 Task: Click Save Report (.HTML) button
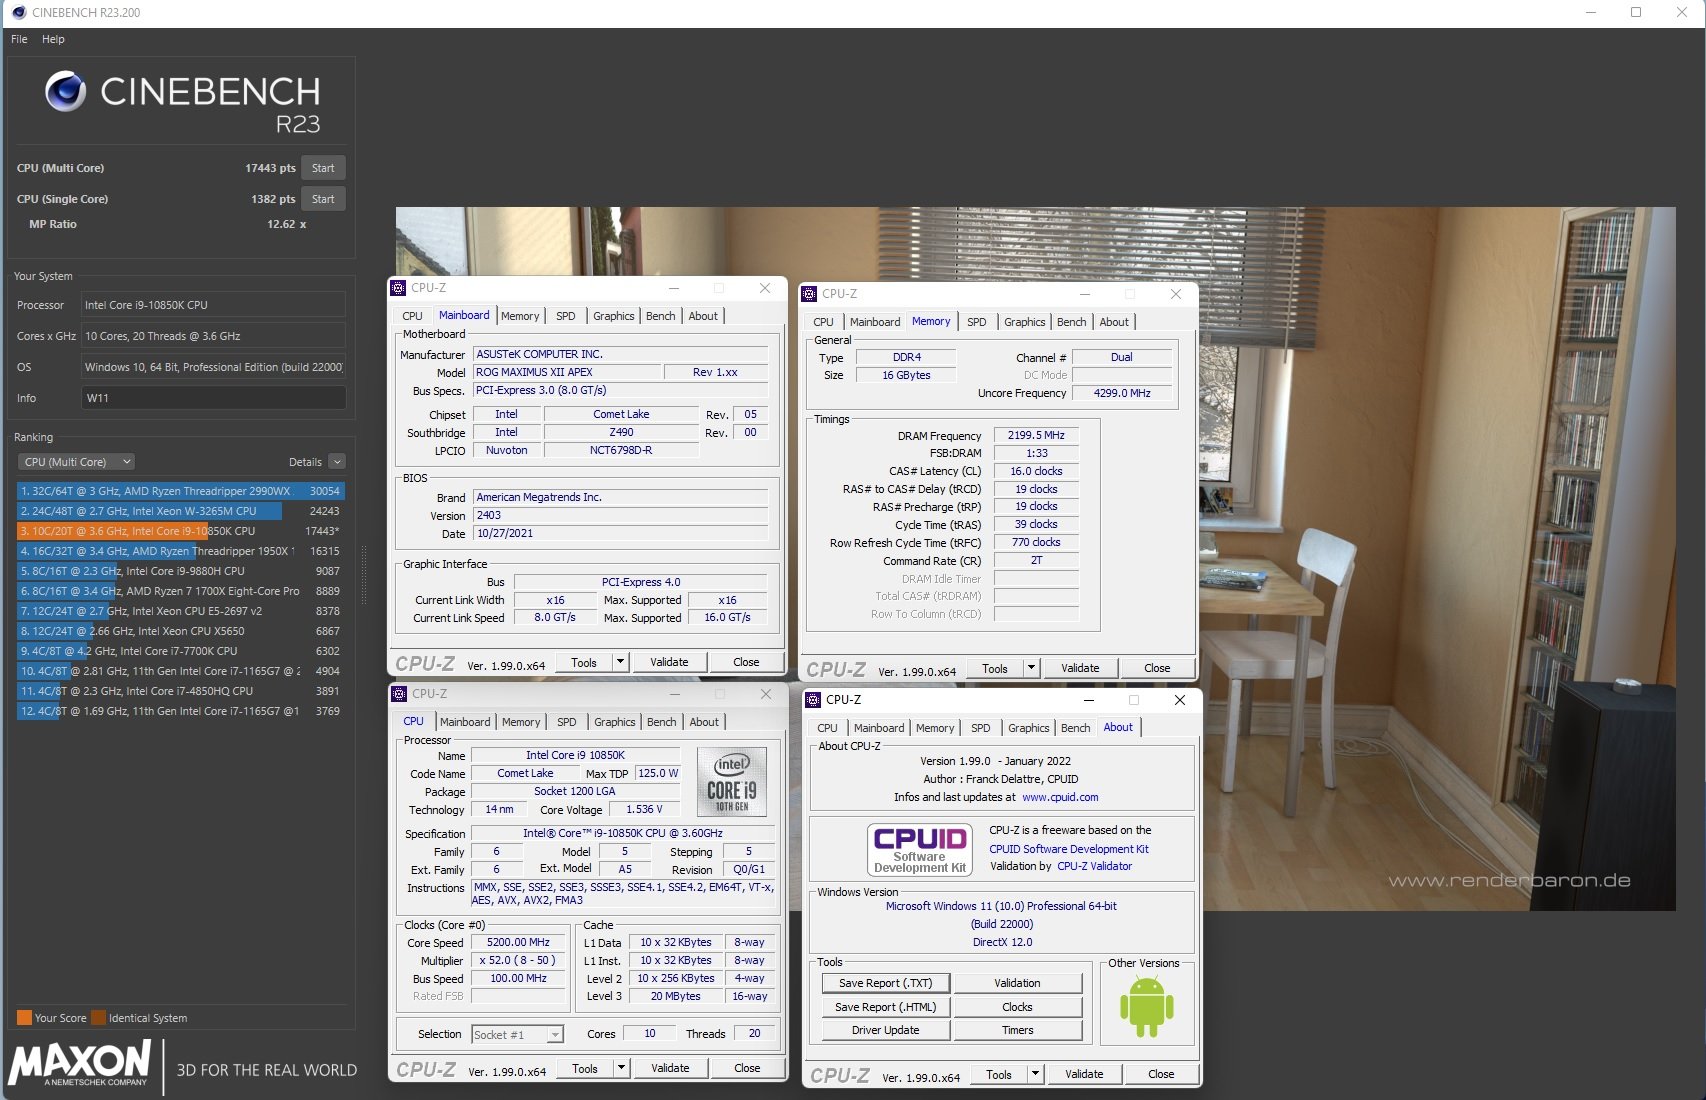(x=885, y=1007)
